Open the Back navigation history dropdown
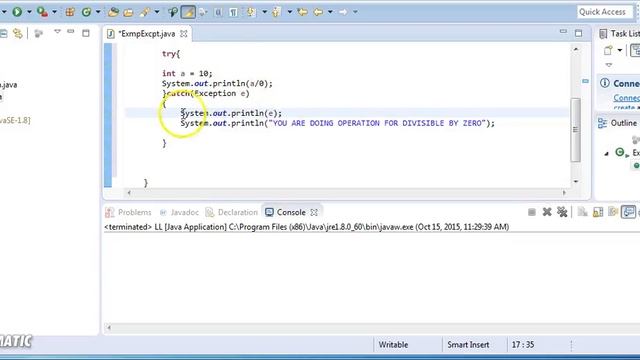 330,12
